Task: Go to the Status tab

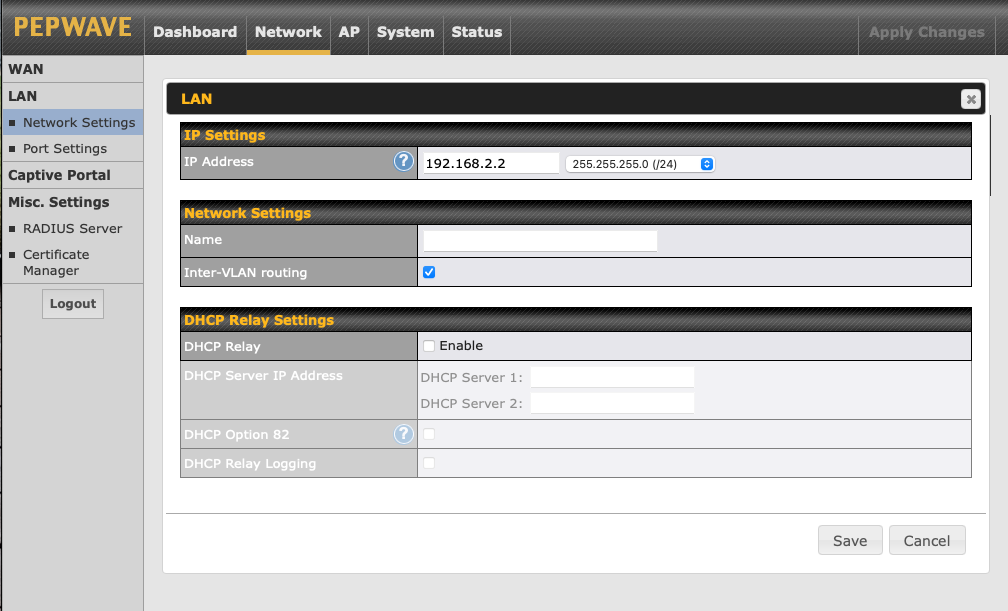Action: (476, 32)
